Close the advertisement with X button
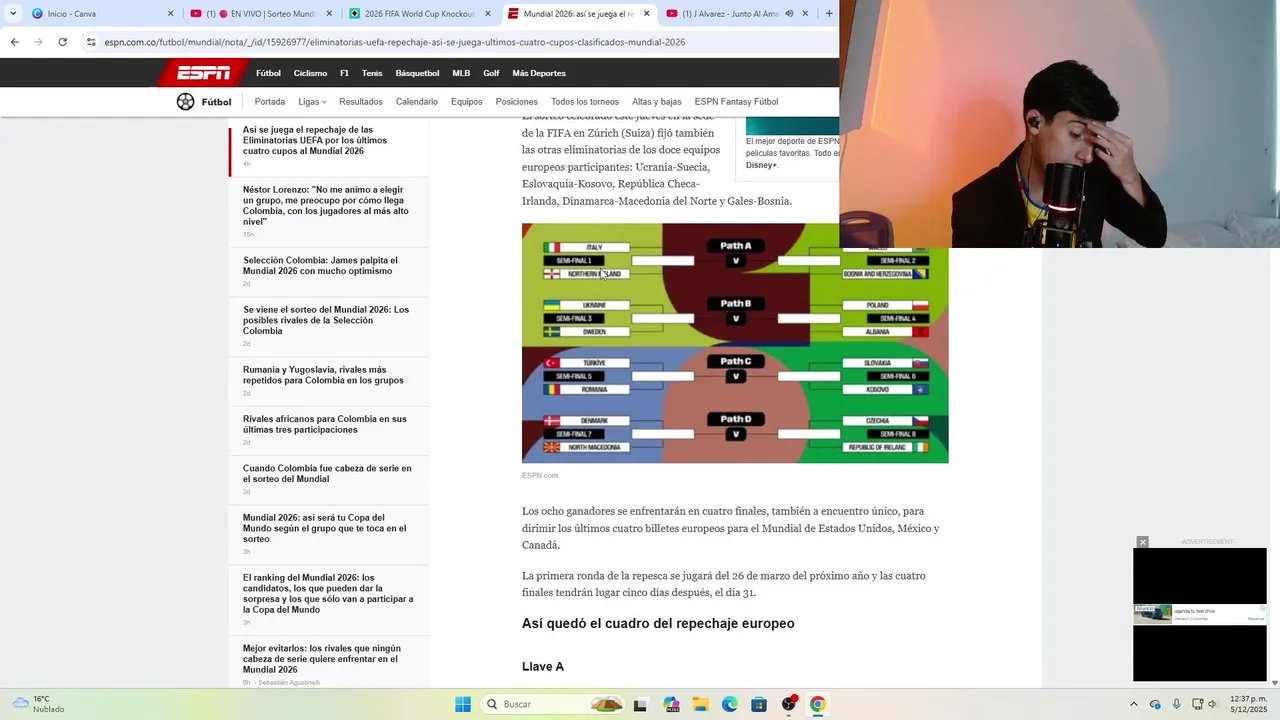This screenshot has height=720, width=1280. pos(1142,542)
